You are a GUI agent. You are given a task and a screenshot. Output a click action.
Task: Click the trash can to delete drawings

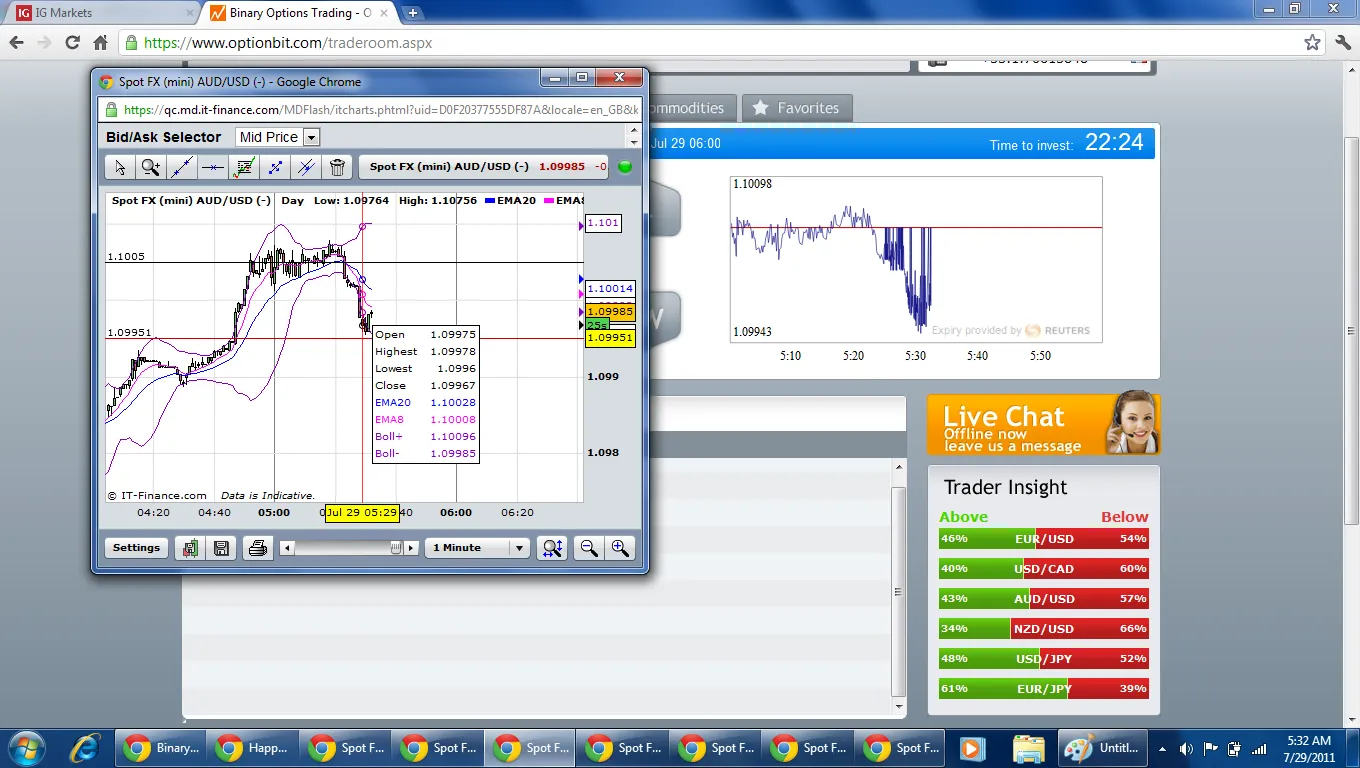point(337,167)
